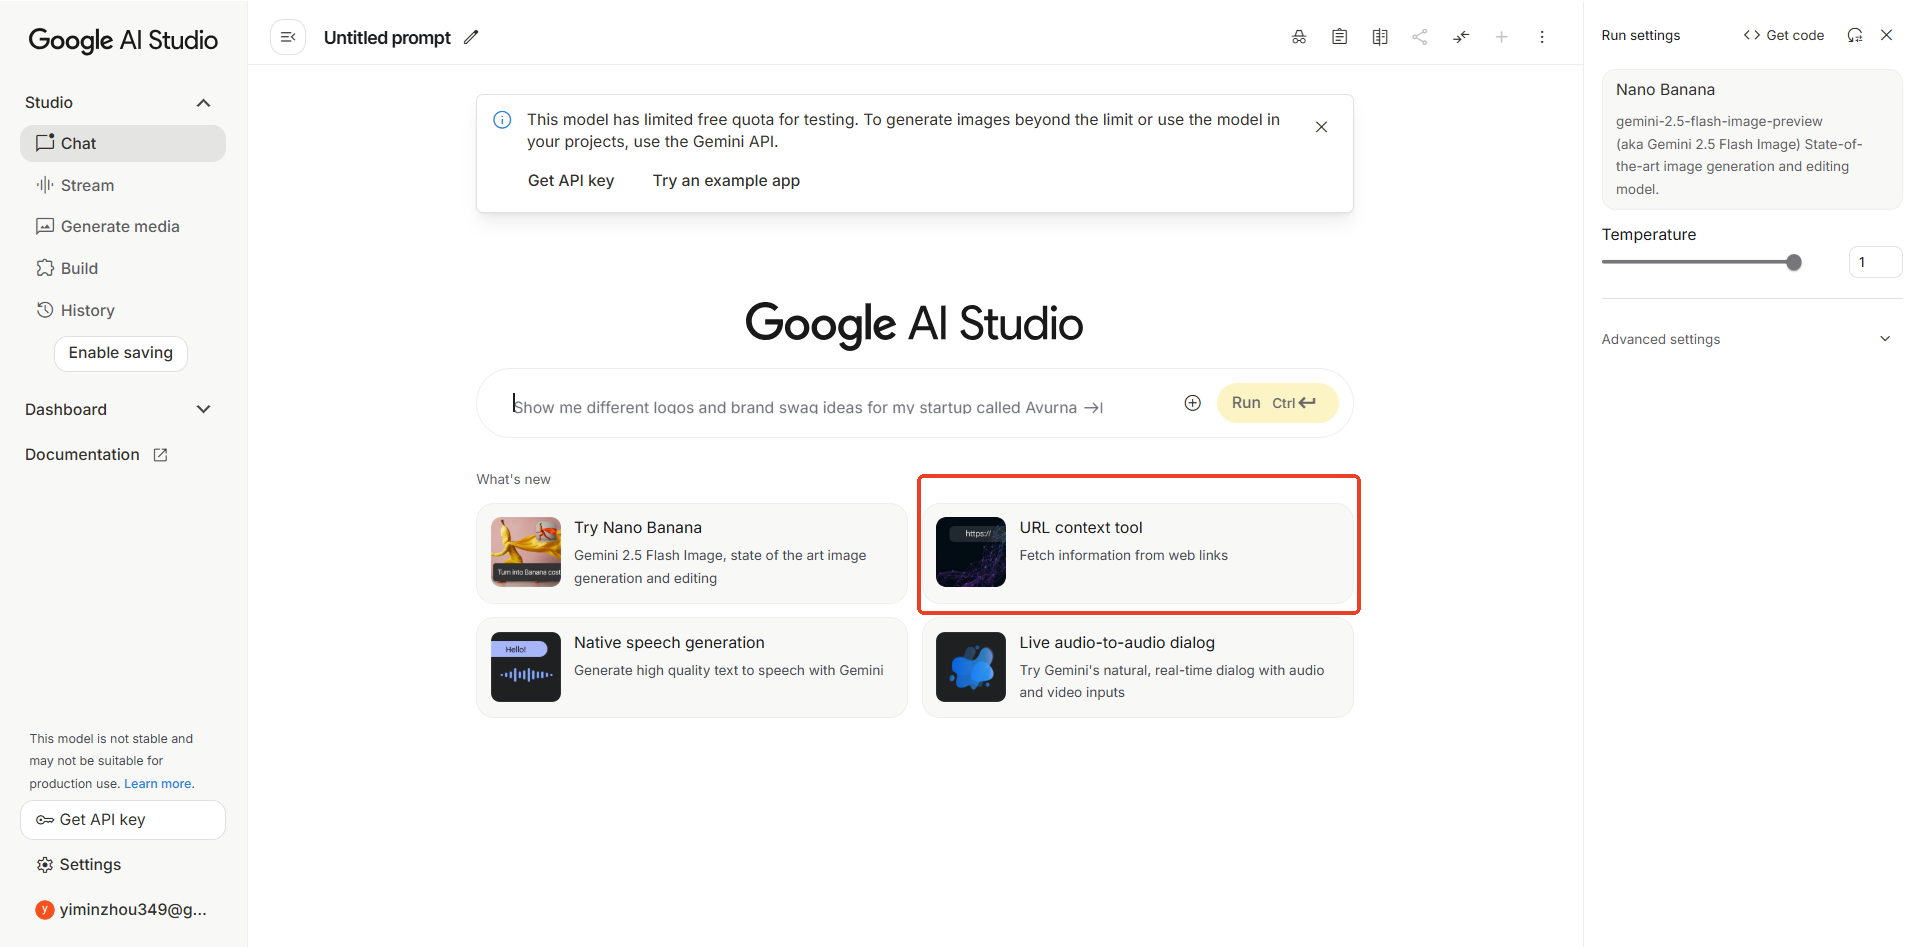This screenshot has height=947, width=1920.
Task: Rename the prompt using the pencil icon
Action: click(x=472, y=37)
